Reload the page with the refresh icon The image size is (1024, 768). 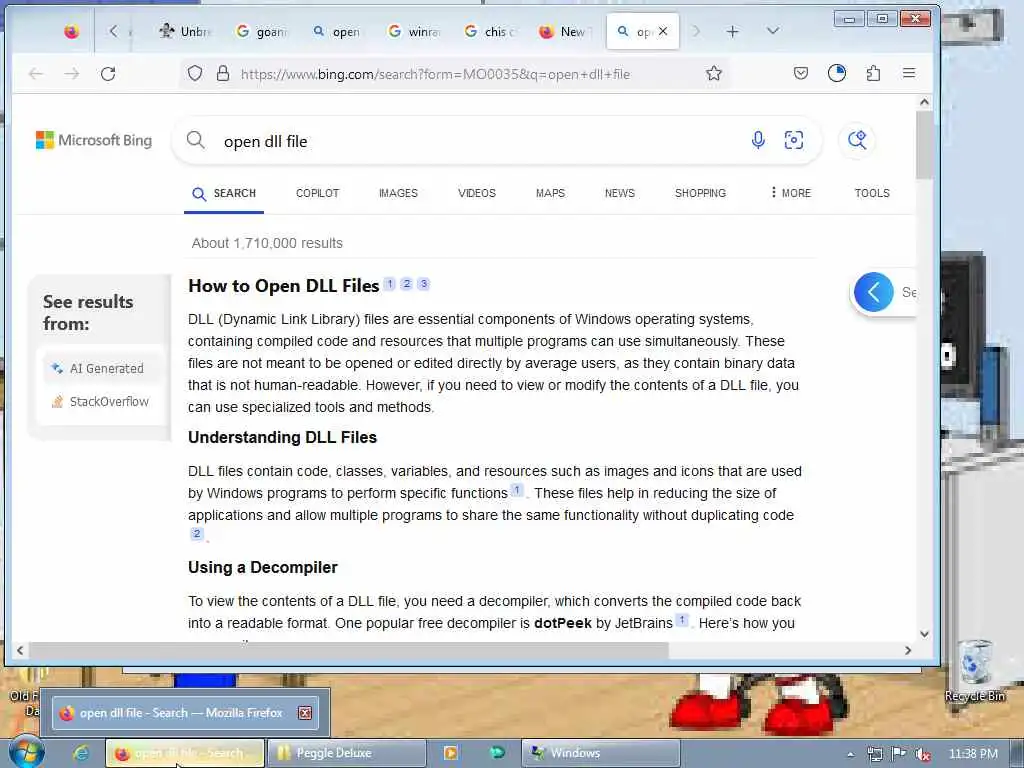click(x=108, y=74)
